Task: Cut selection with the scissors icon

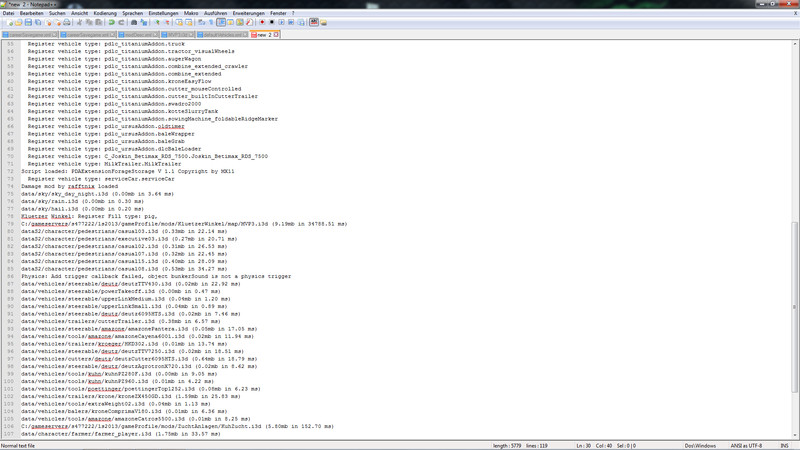Action: click(x=80, y=22)
